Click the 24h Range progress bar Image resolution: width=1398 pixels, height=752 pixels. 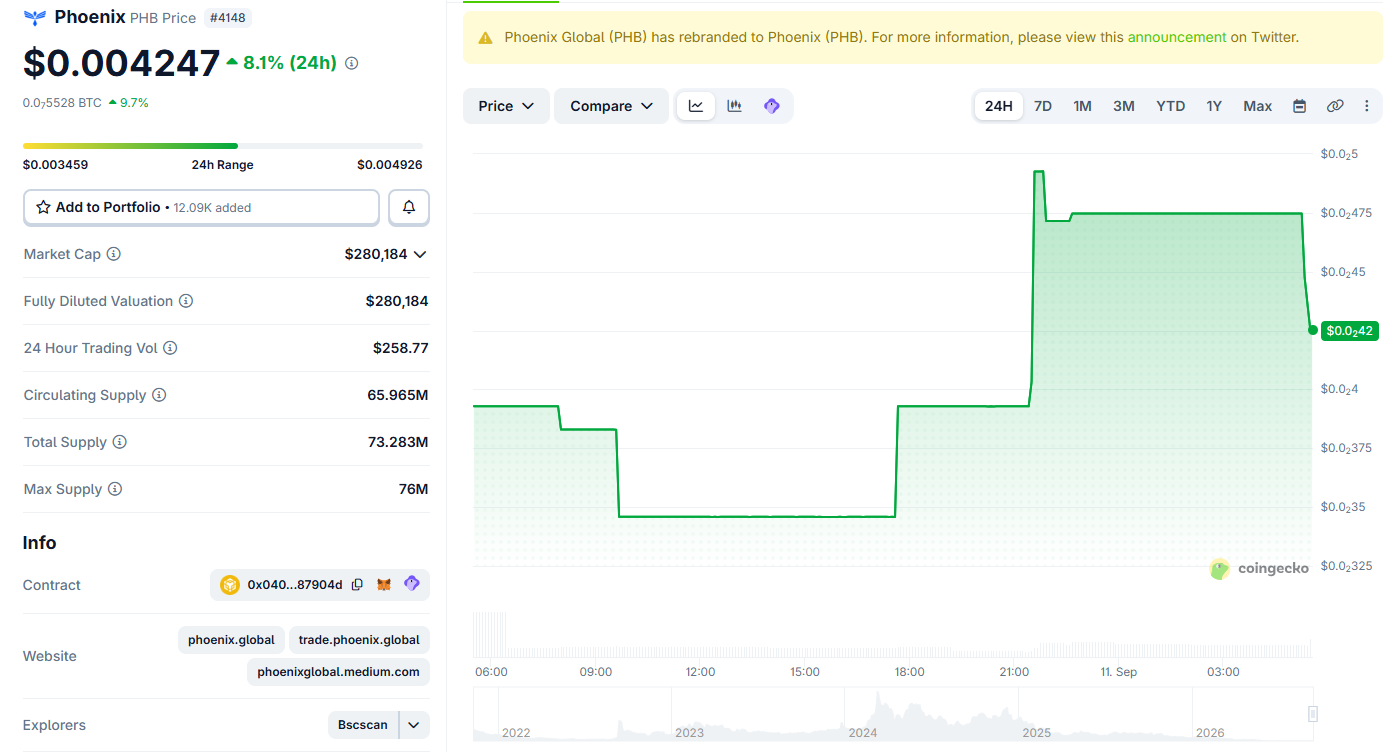tap(223, 146)
